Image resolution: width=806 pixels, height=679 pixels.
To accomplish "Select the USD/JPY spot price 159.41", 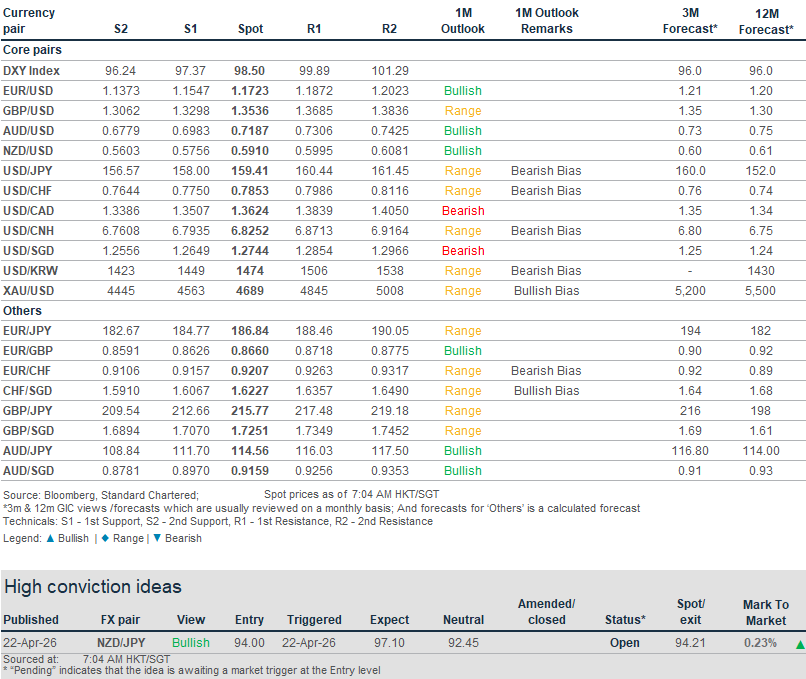I will [x=250, y=171].
